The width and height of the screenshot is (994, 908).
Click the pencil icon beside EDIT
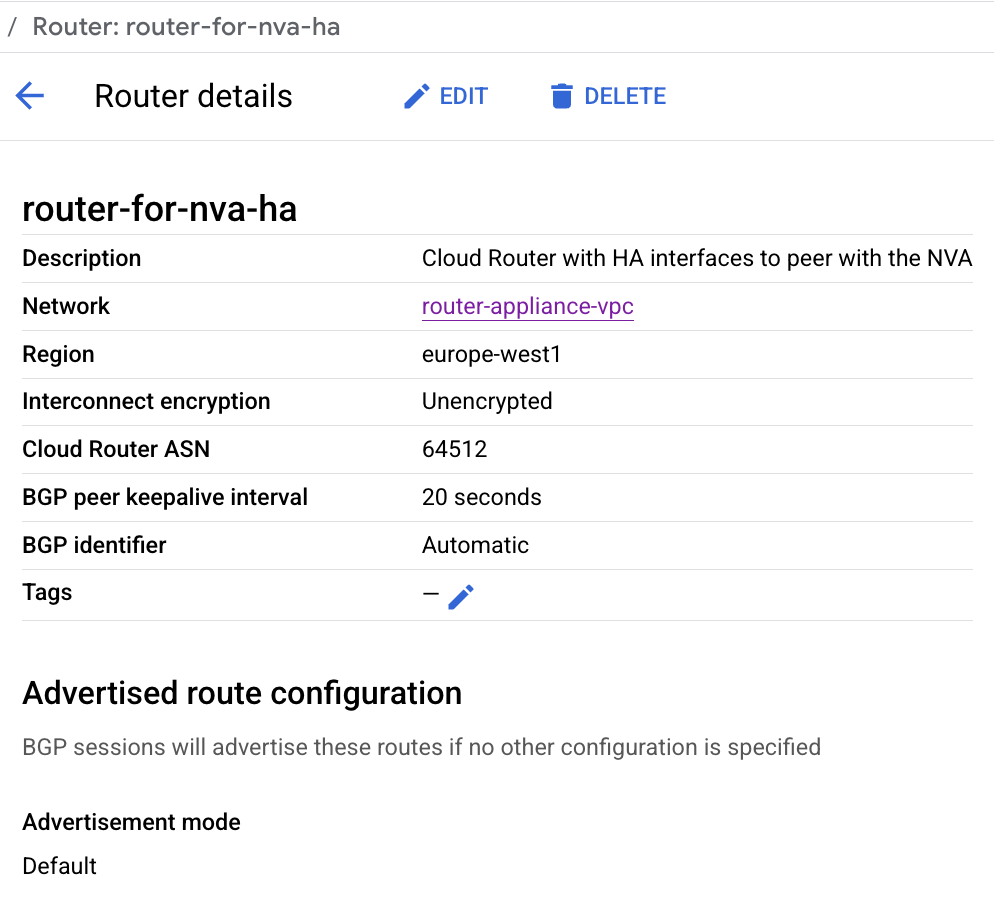coord(416,96)
